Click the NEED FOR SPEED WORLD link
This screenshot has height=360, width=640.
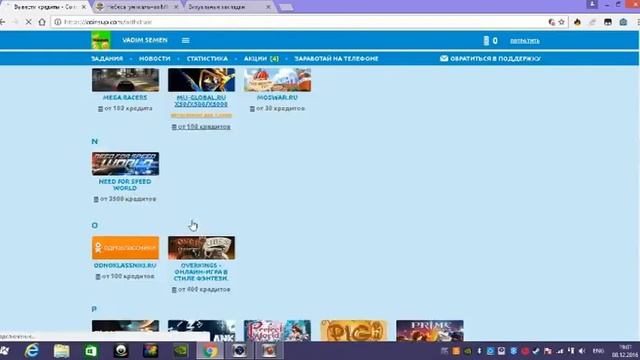click(125, 185)
